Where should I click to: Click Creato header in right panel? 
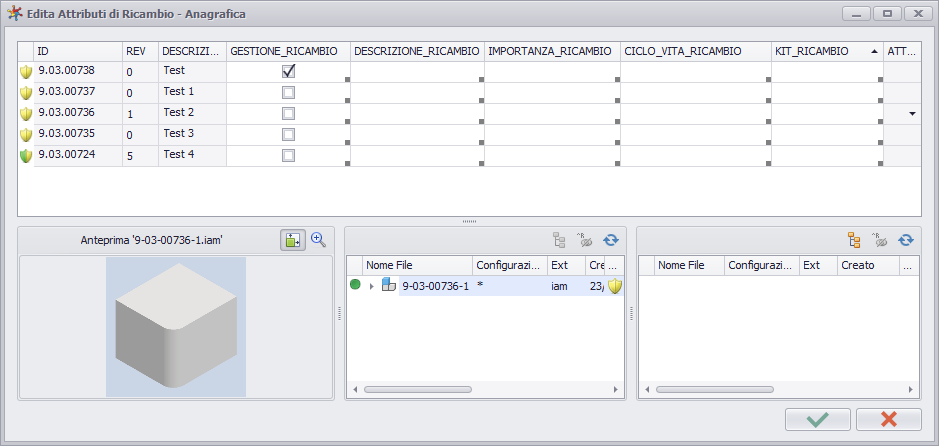[x=868, y=265]
